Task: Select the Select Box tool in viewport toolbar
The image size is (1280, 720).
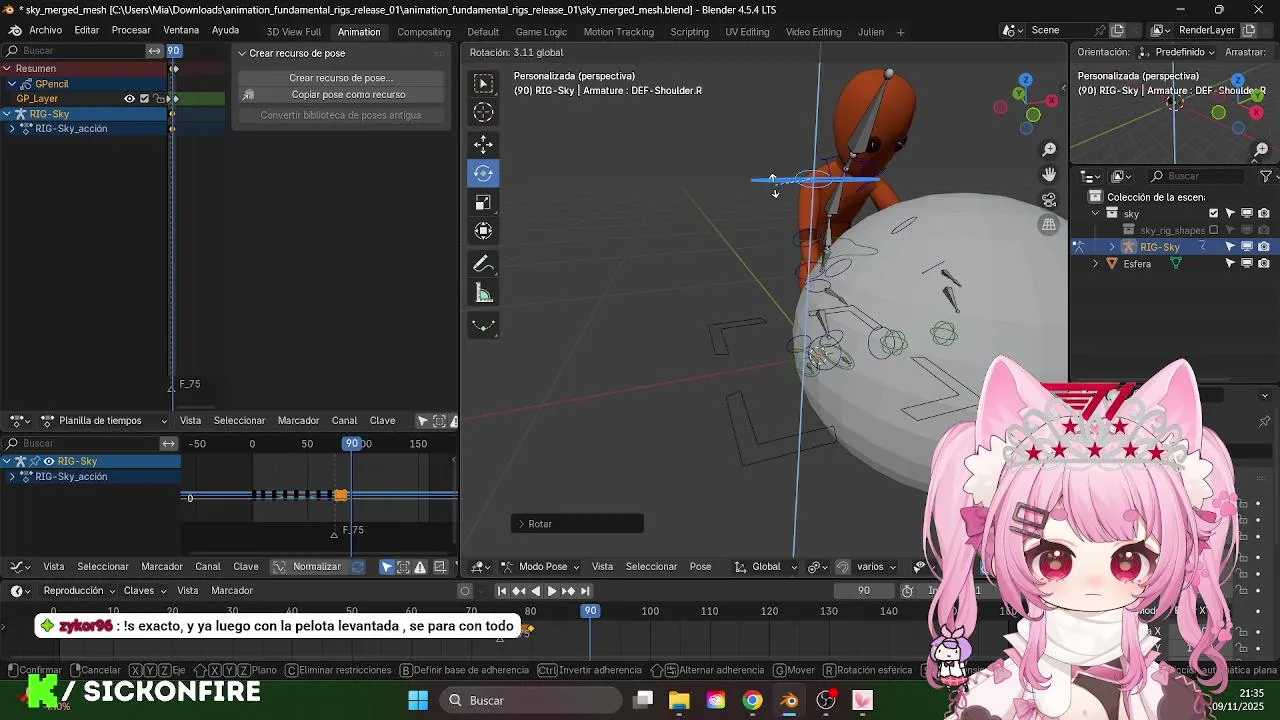Action: pyautogui.click(x=483, y=84)
